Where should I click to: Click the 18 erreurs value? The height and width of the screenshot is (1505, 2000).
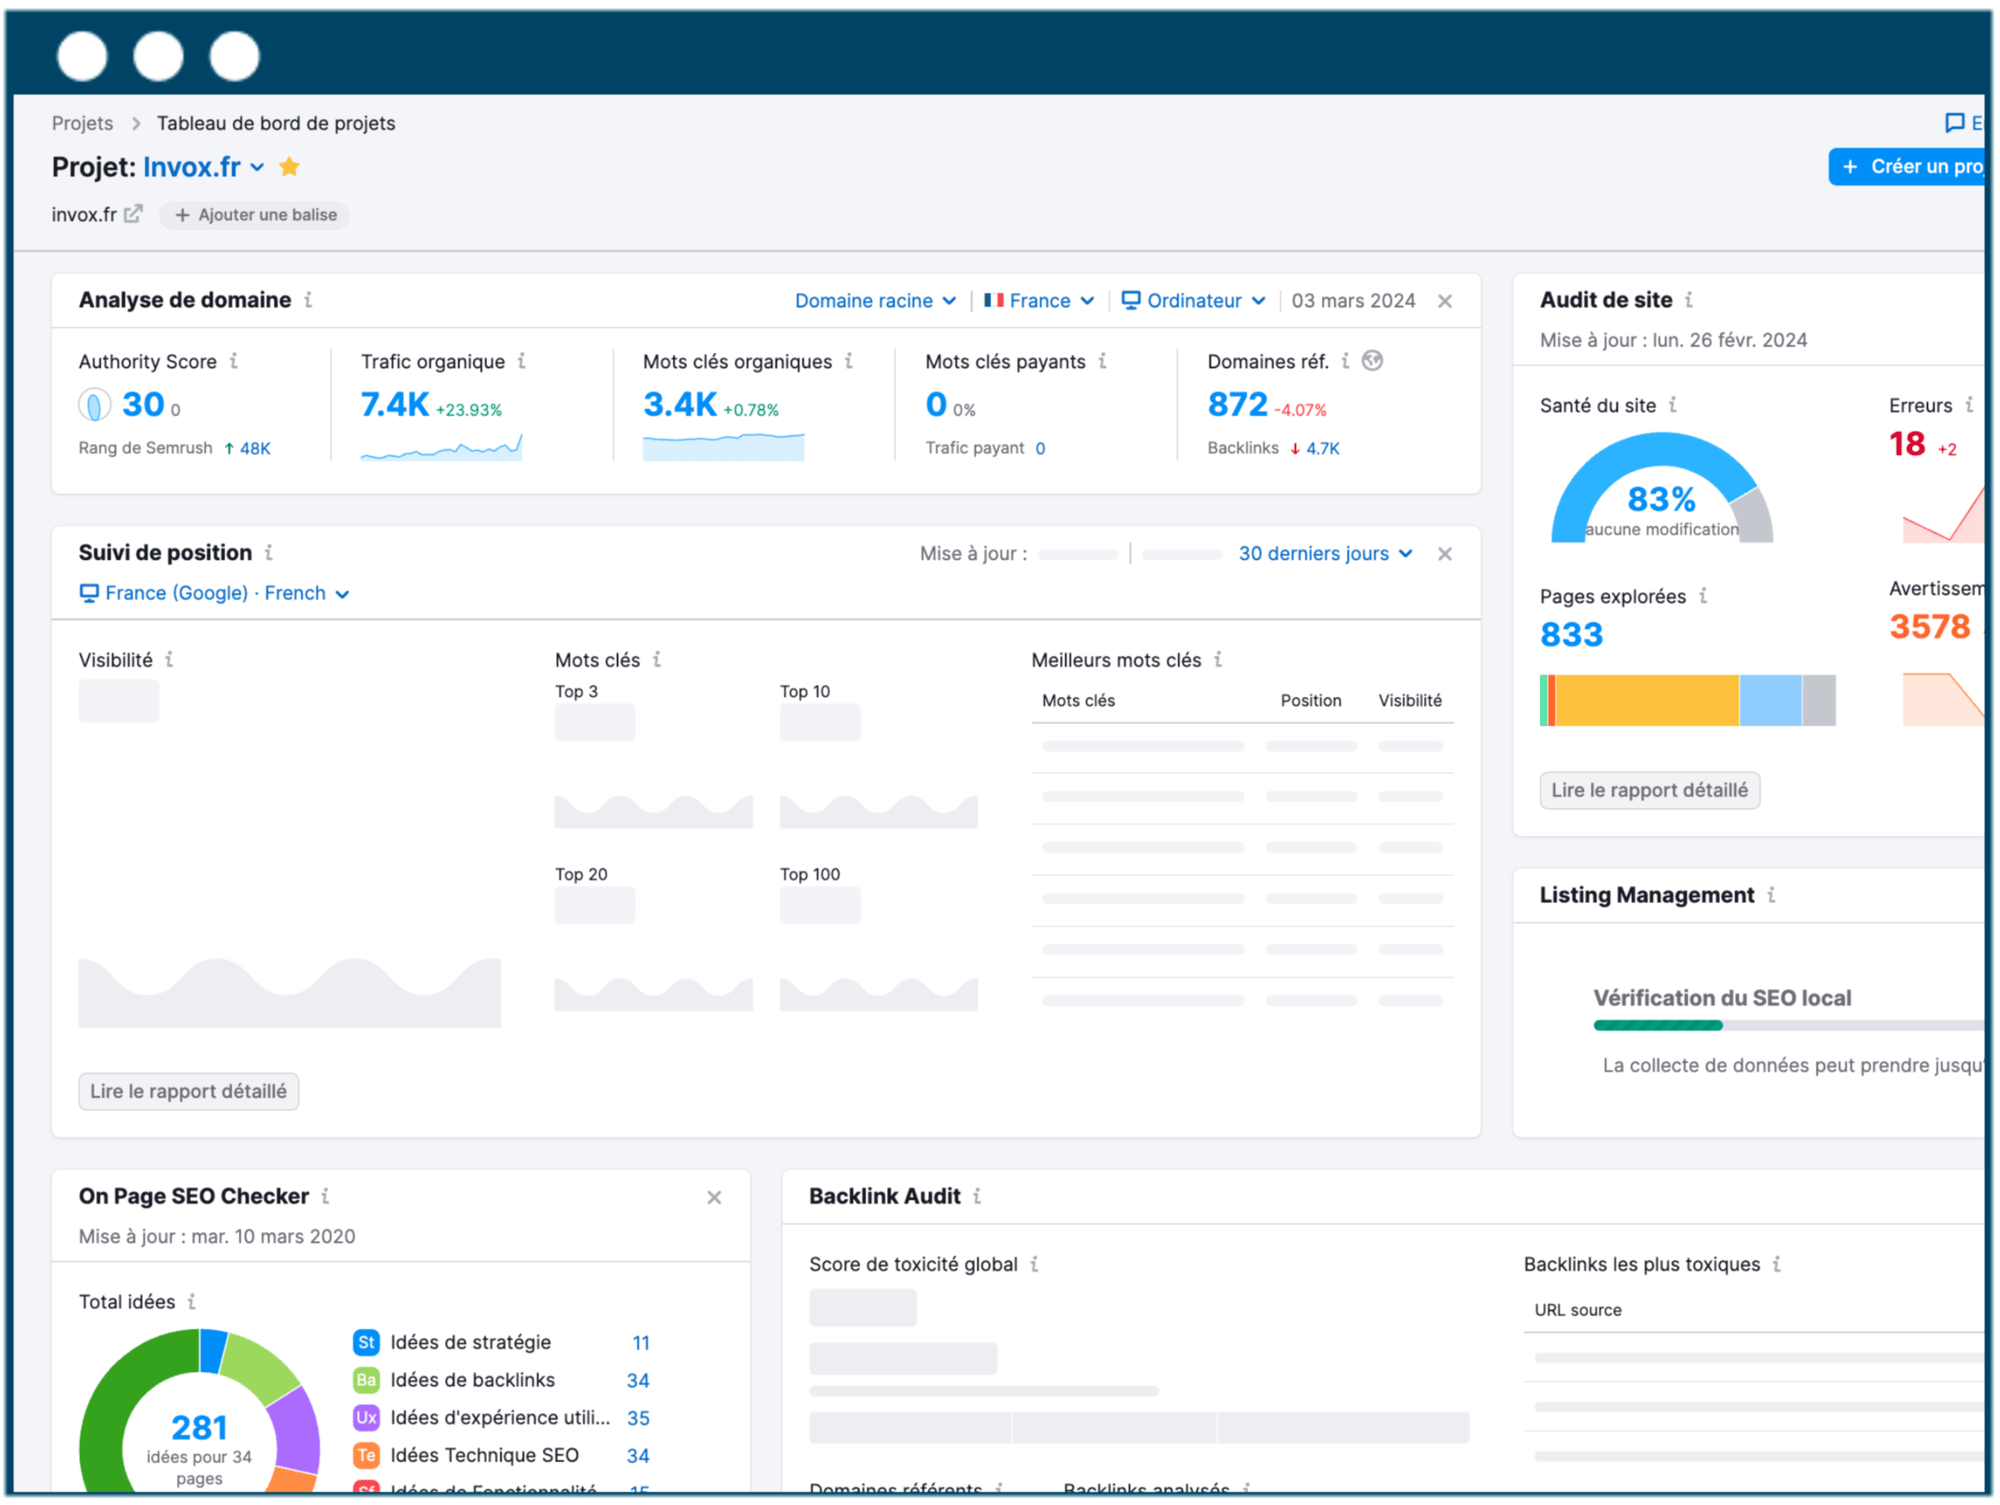pos(1907,444)
